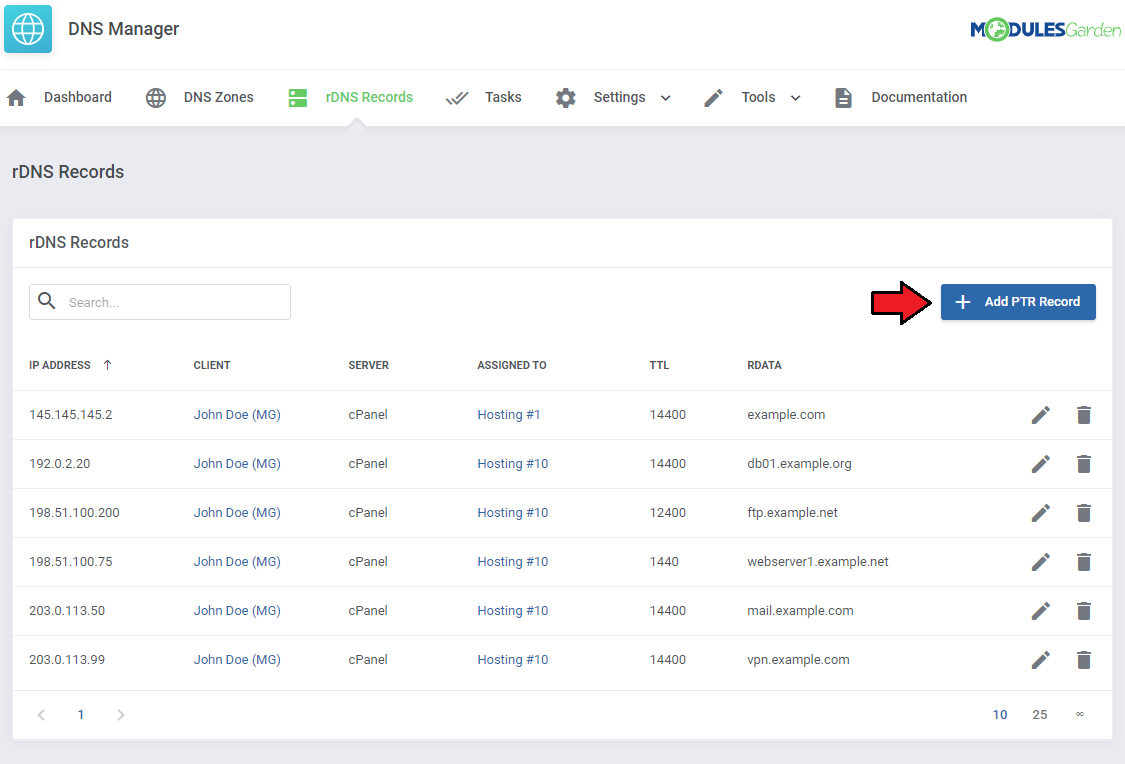
Task: Open the Settings menu label
Action: pos(619,97)
